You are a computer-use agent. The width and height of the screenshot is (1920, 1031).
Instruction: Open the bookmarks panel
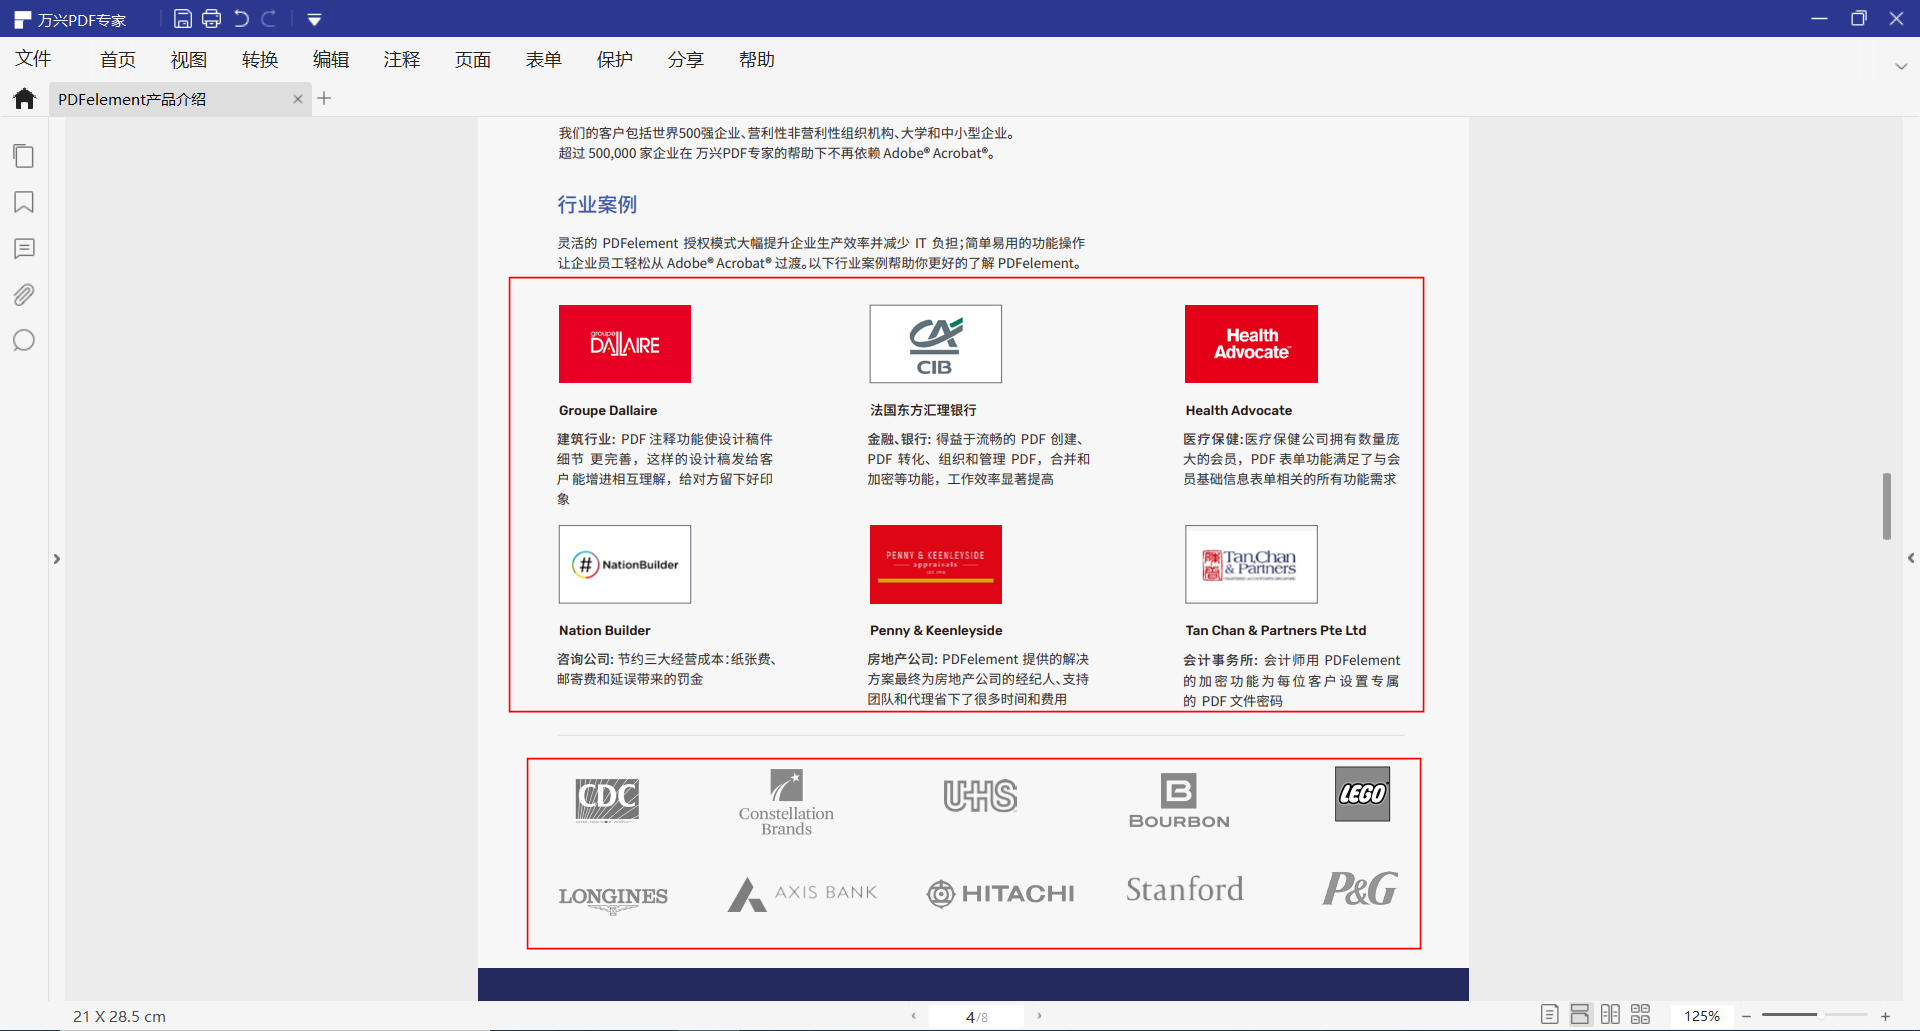[x=24, y=202]
